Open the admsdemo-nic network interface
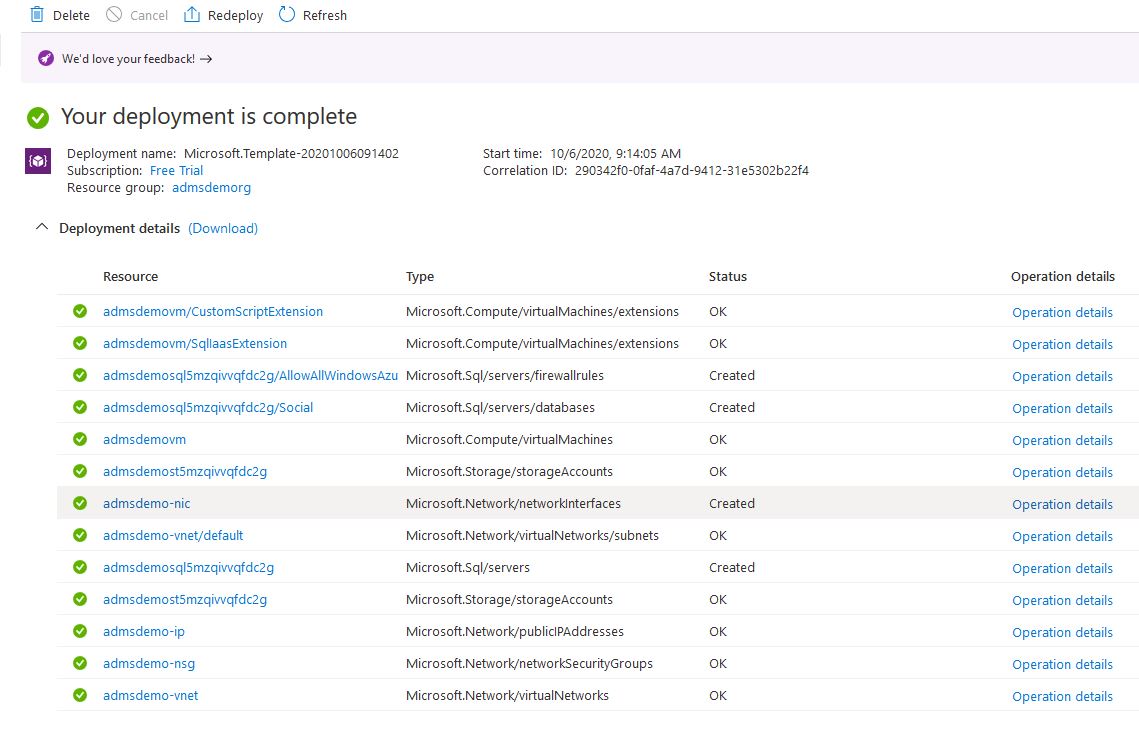Screen dimensions: 1139x732 tap(147, 503)
